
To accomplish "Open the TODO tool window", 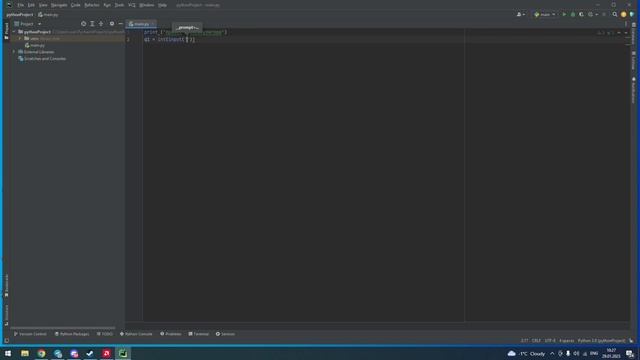I will click(x=104, y=334).
